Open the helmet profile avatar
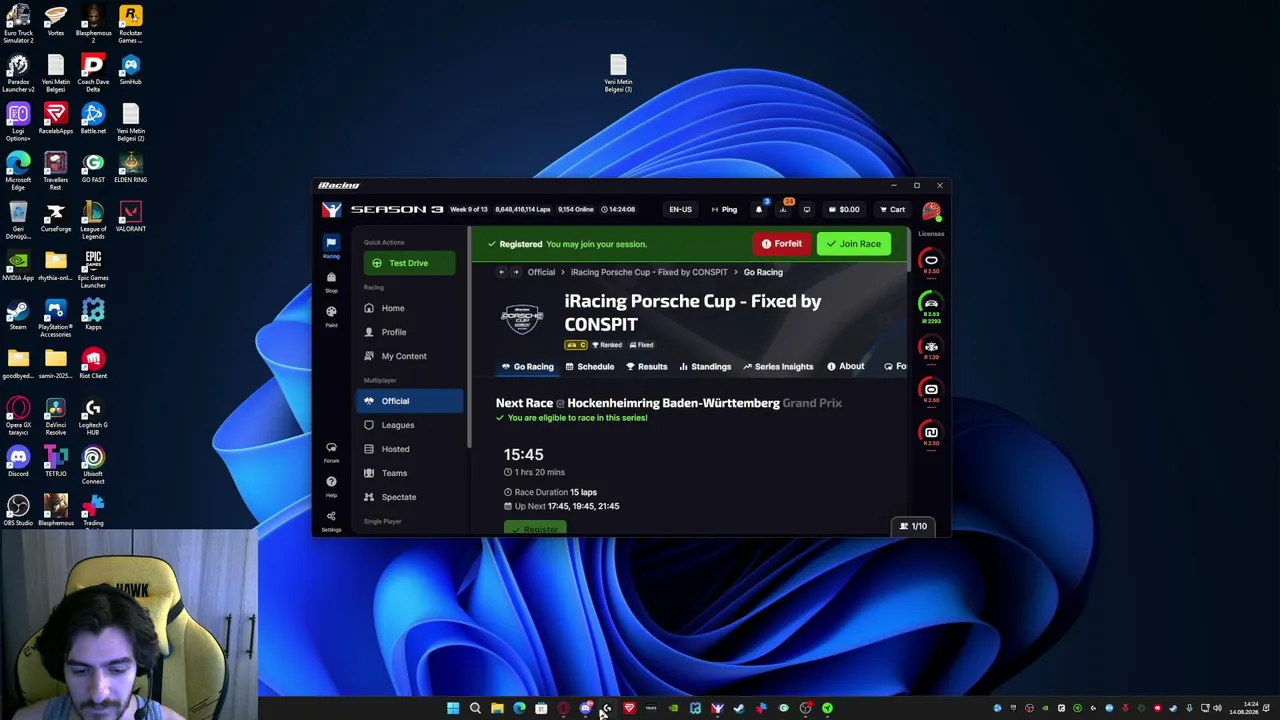This screenshot has width=1280, height=720. 931,211
